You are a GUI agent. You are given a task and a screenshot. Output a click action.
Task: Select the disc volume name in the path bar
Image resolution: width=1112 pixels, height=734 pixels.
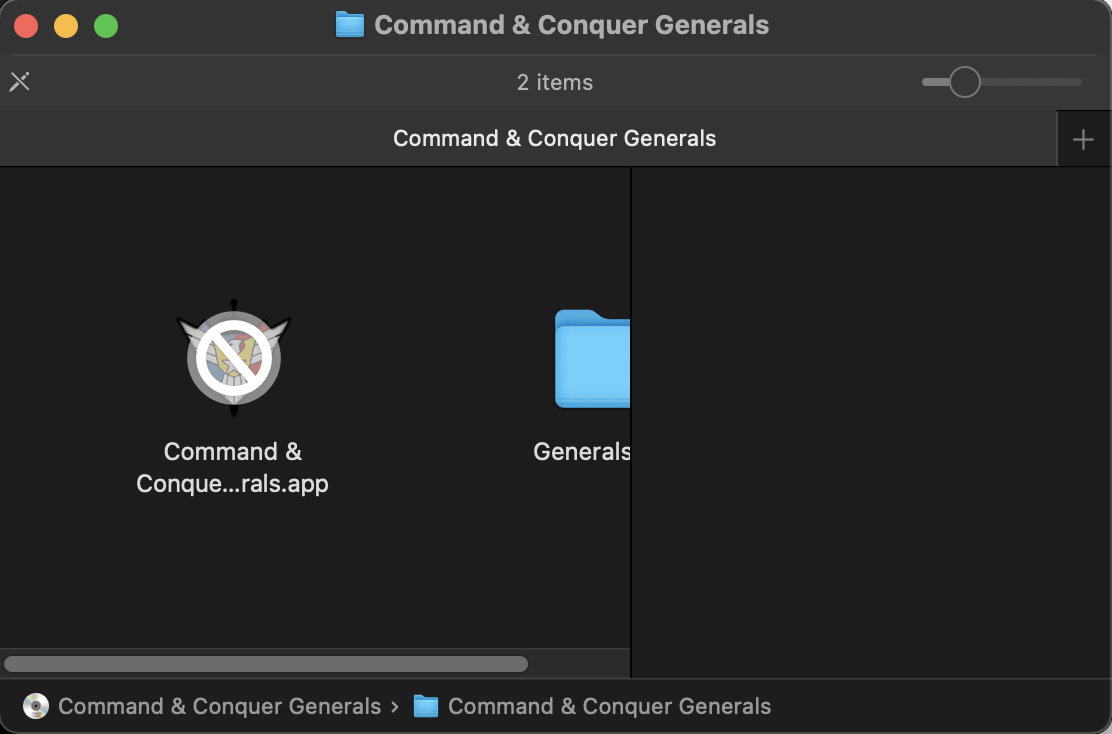pos(219,706)
